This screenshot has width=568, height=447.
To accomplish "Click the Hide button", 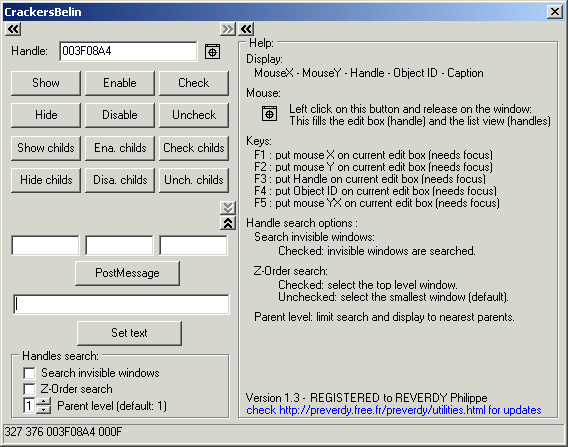I will (x=46, y=115).
